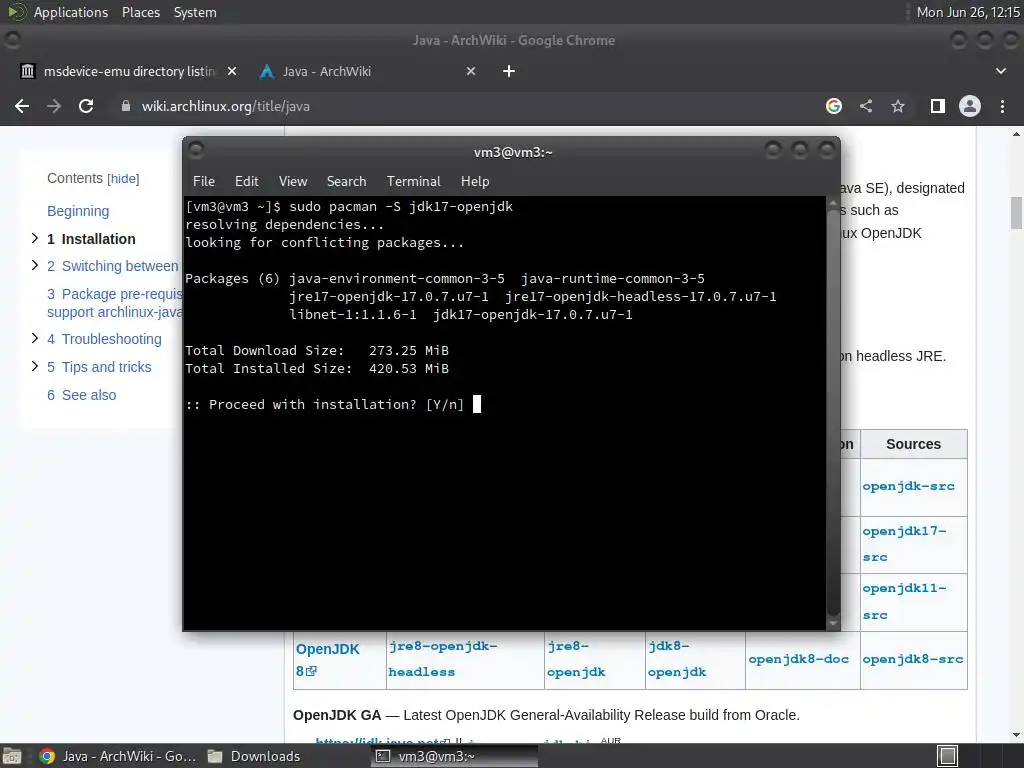The image size is (1024, 768).
Task: Open the terminal Edit menu
Action: pos(246,181)
